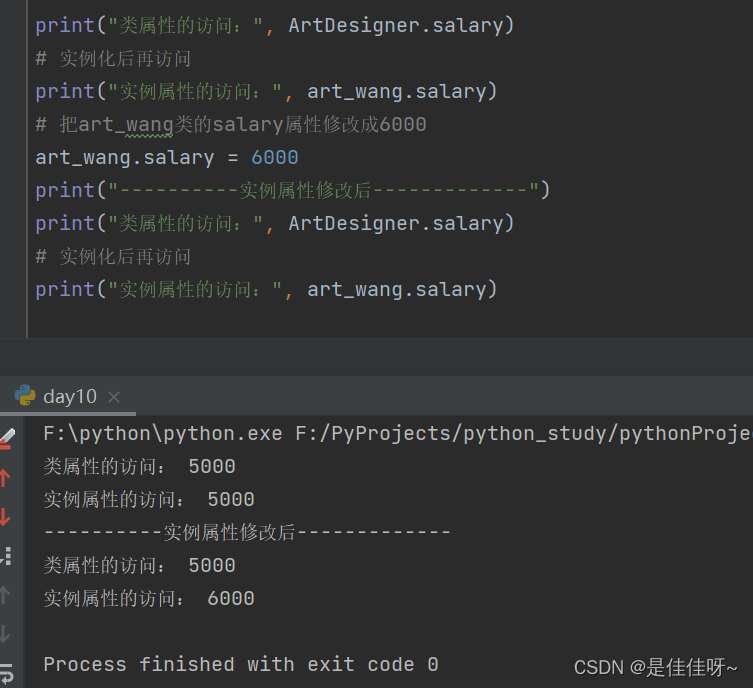Click the red down arrow in the run toolbar
The height and width of the screenshot is (688, 753).
(5, 517)
